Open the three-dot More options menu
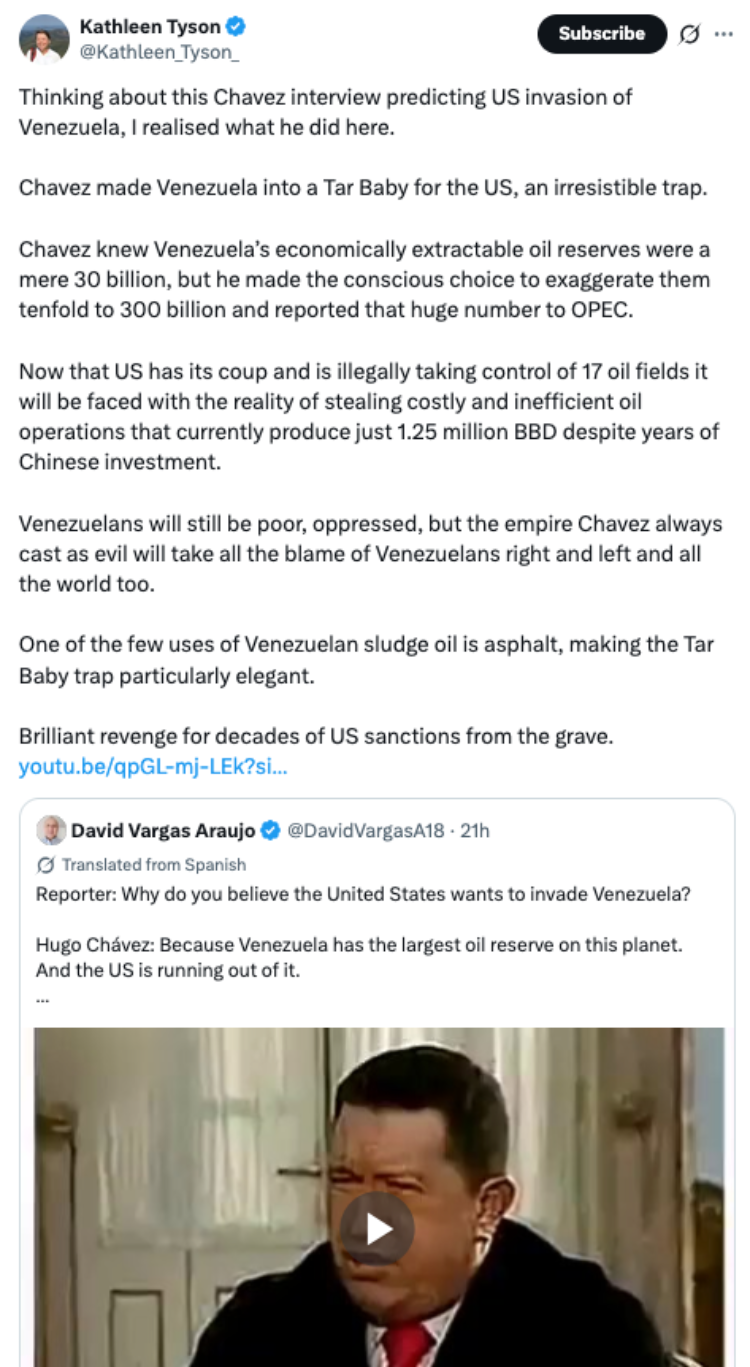The height and width of the screenshot is (1367, 750). (x=723, y=34)
